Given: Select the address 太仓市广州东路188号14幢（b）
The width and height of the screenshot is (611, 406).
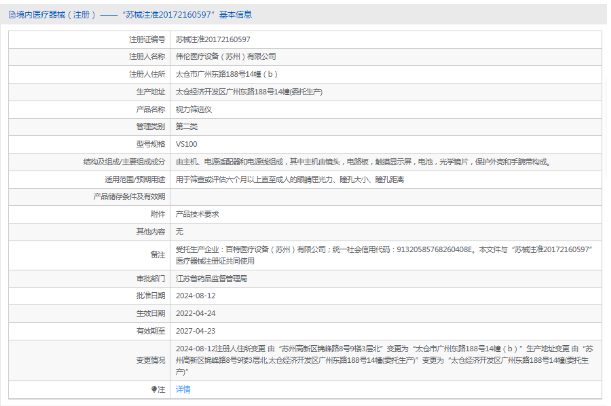Looking at the screenshot, I should point(226,74).
